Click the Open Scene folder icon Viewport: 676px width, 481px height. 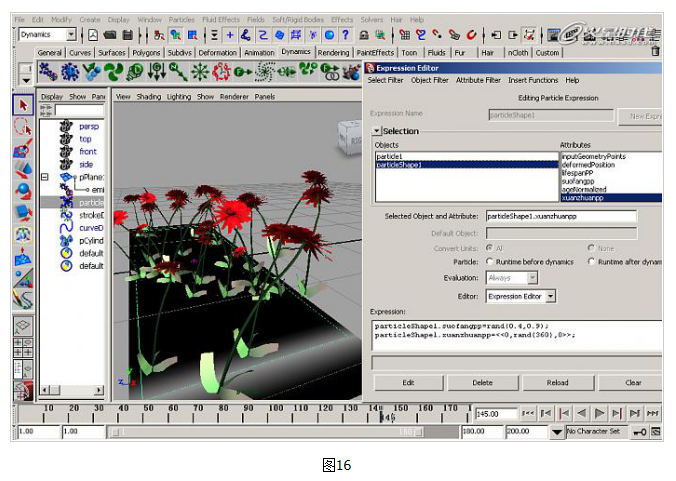pos(110,35)
